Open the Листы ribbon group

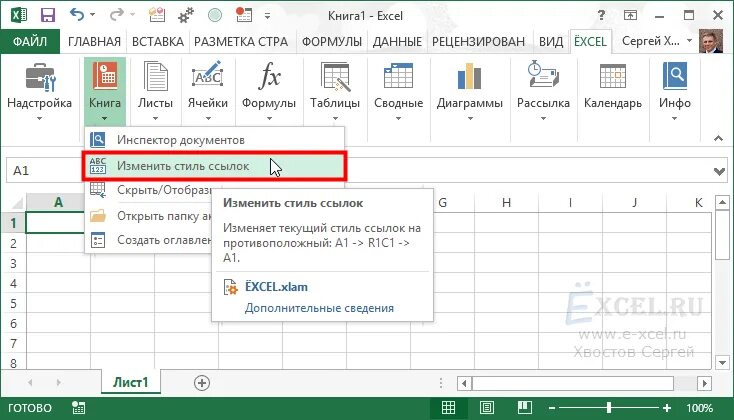coord(155,92)
